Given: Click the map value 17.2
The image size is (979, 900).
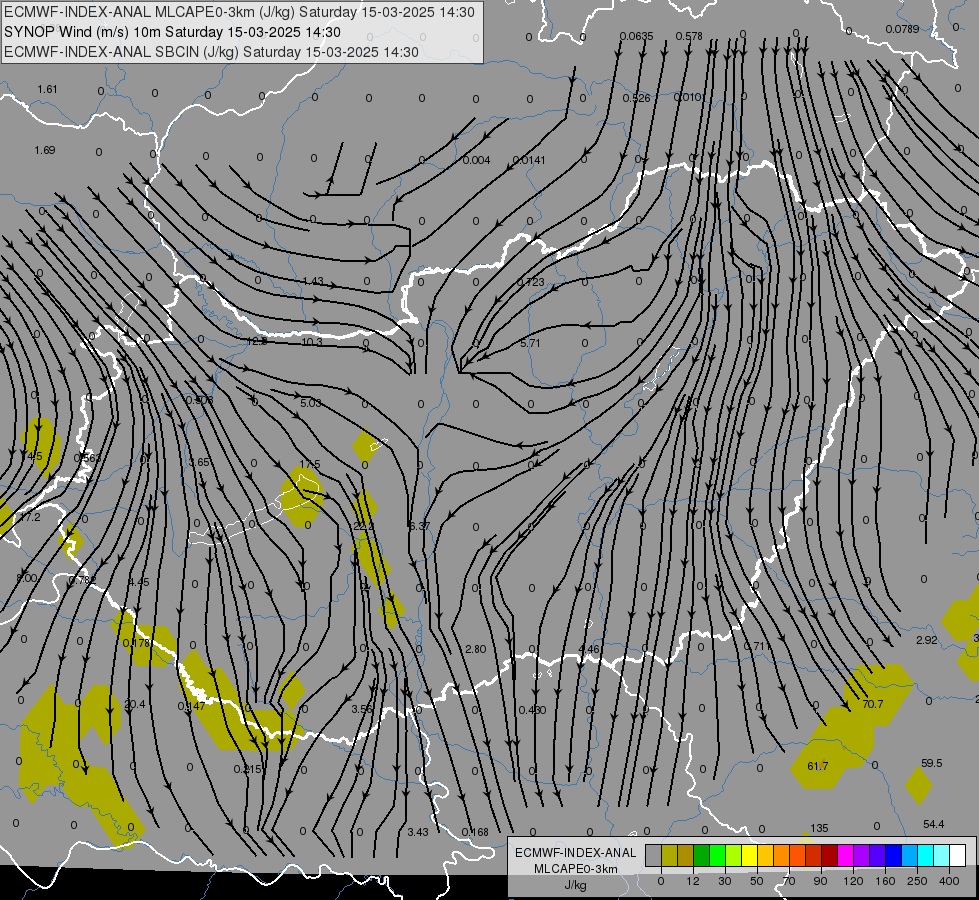Looking at the screenshot, I should click(x=29, y=517).
